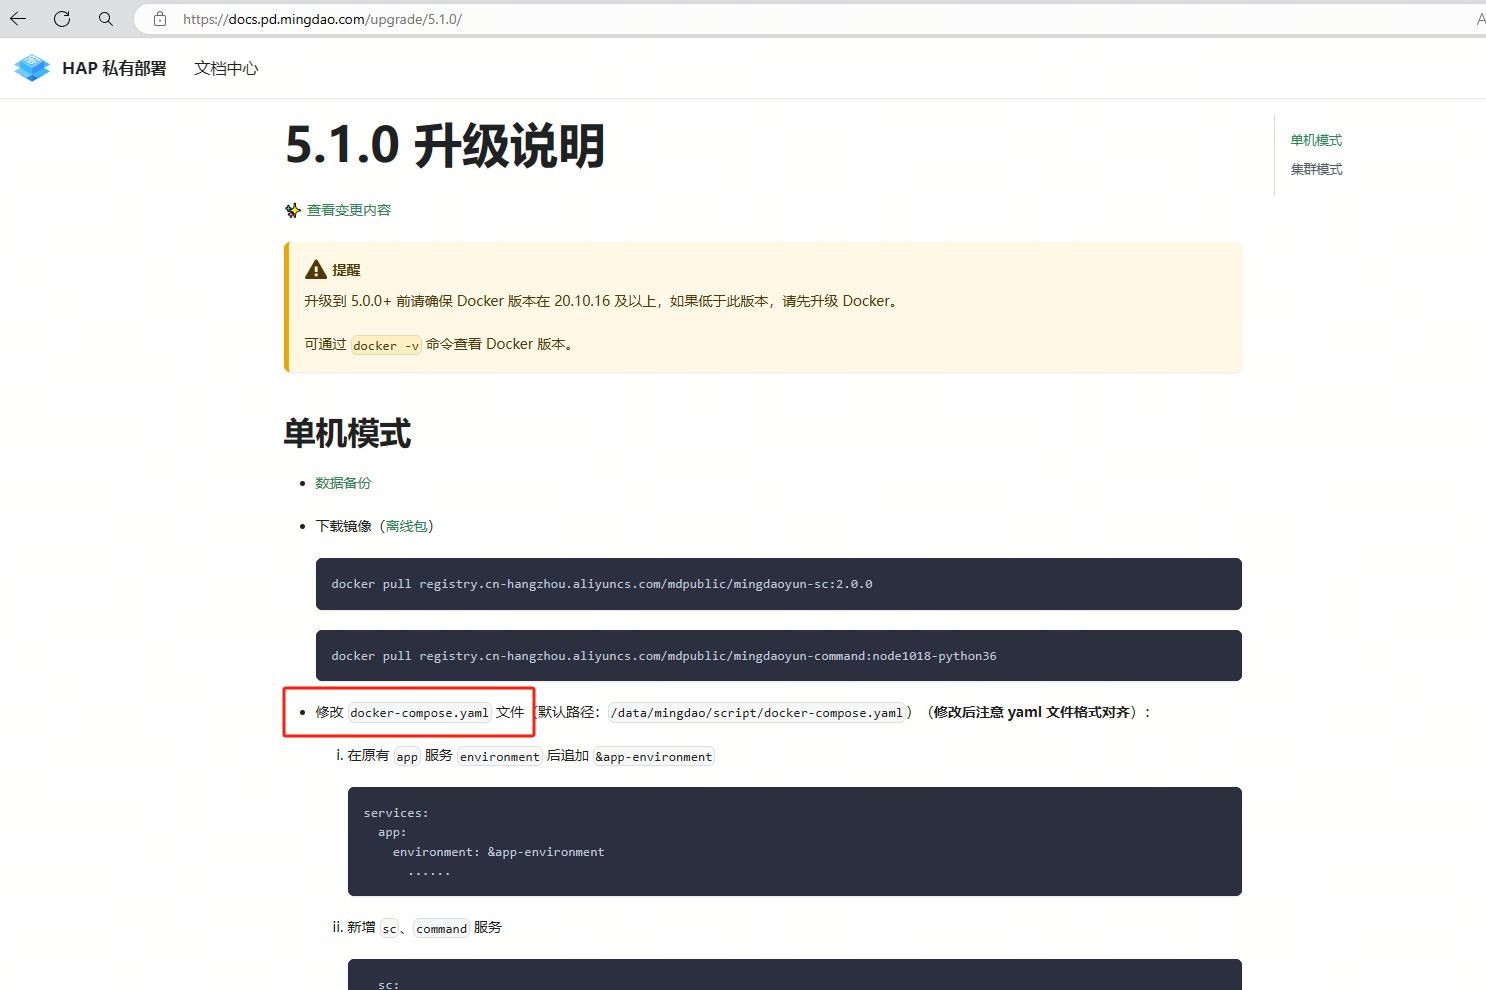Click inline code tag app in step i
The image size is (1486, 990).
[x=407, y=757]
